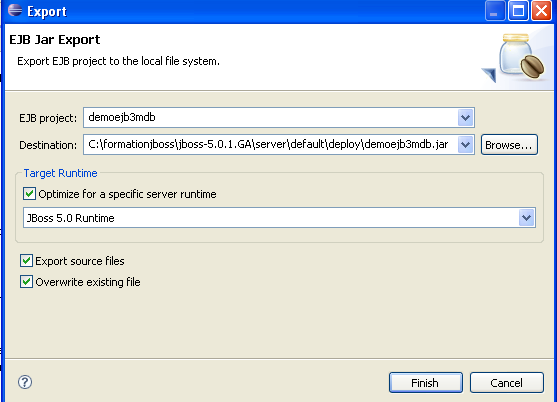Click the EJB jar with coffee bean image
557x402 pixels.
coord(514,58)
